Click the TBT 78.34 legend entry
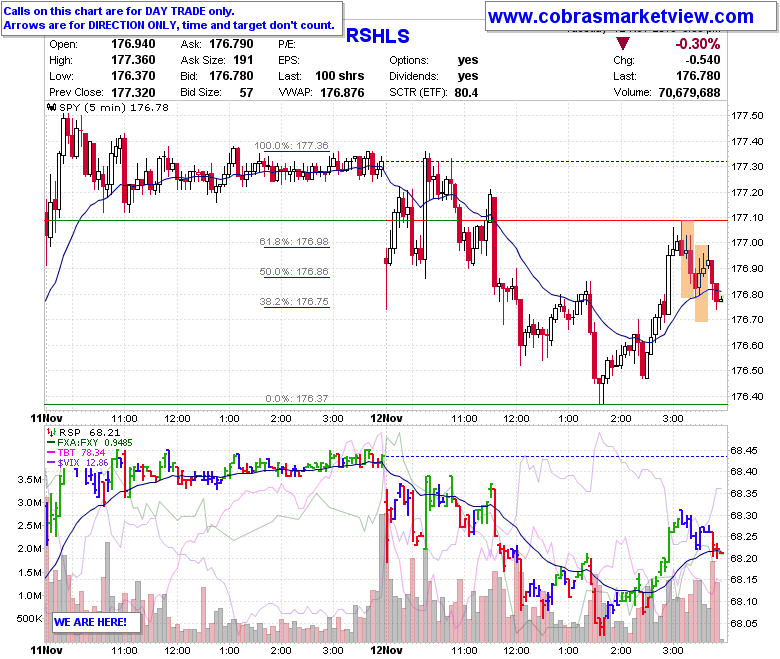This screenshot has height=659, width=780. (82, 452)
